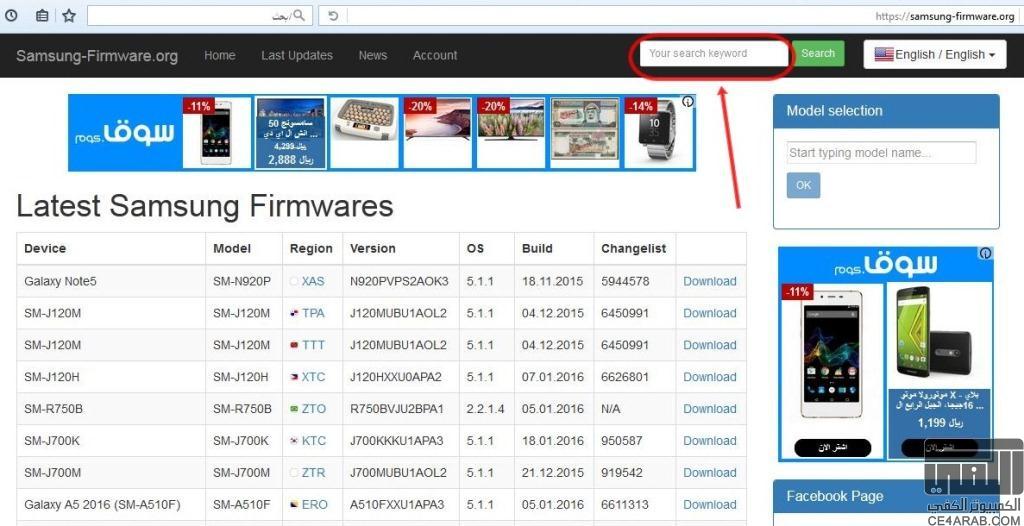Click TPA region link

point(313,314)
